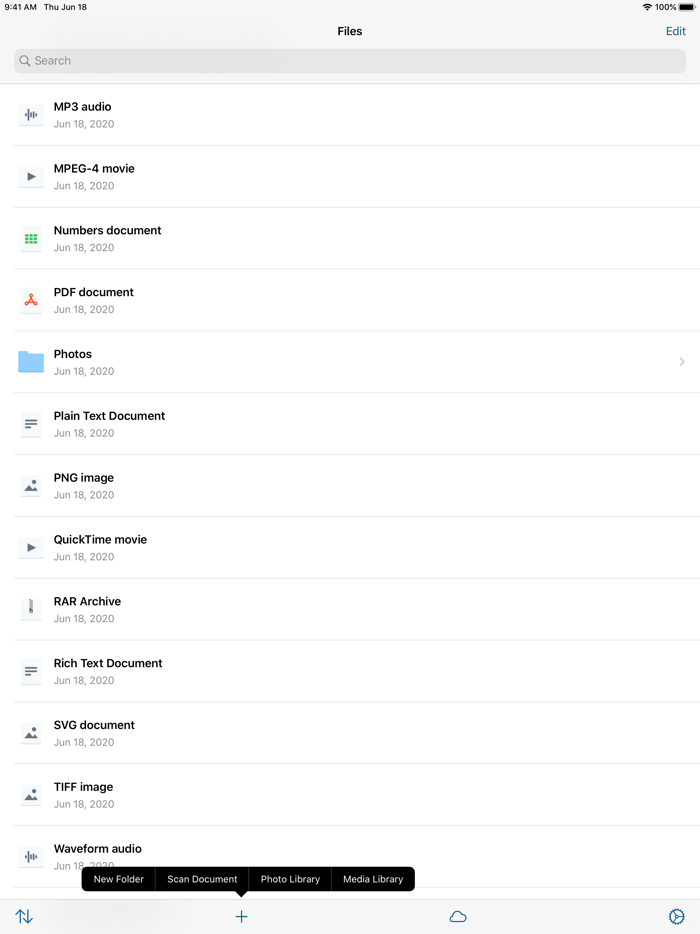The image size is (700, 934).
Task: Tap the magnifying glass in the search bar
Action: click(x=24, y=61)
